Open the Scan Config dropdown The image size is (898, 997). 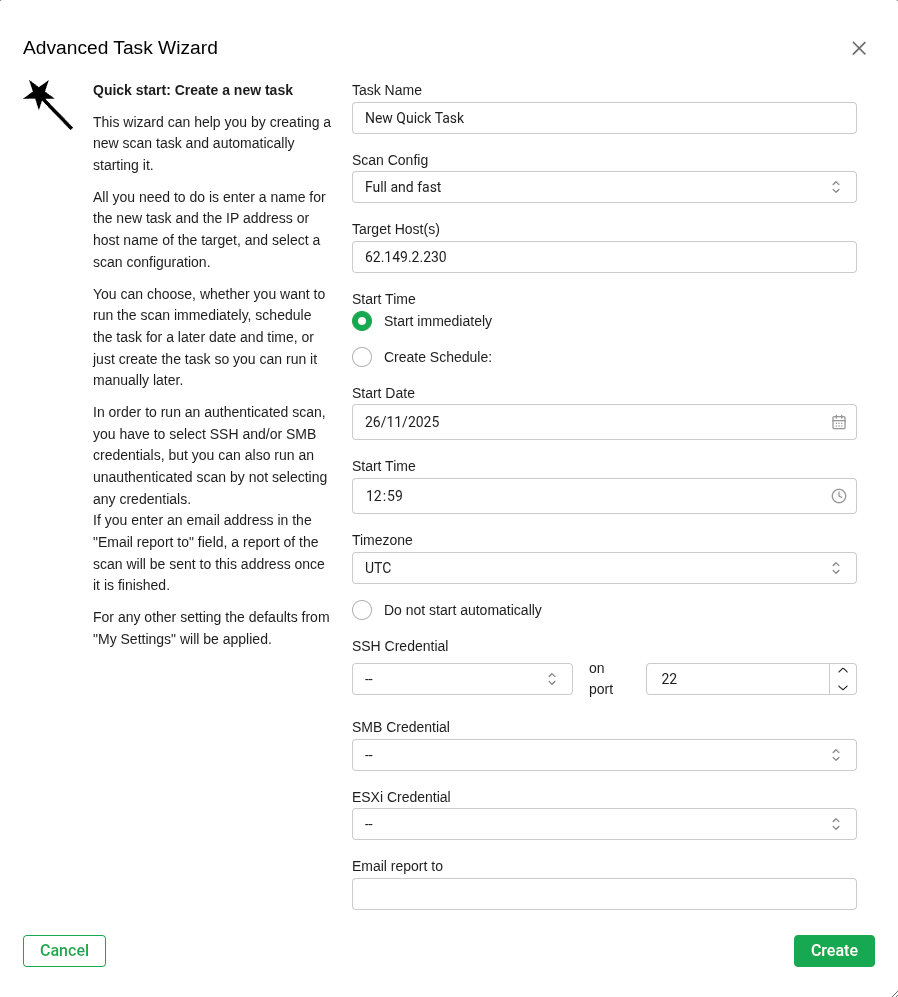[x=604, y=187]
